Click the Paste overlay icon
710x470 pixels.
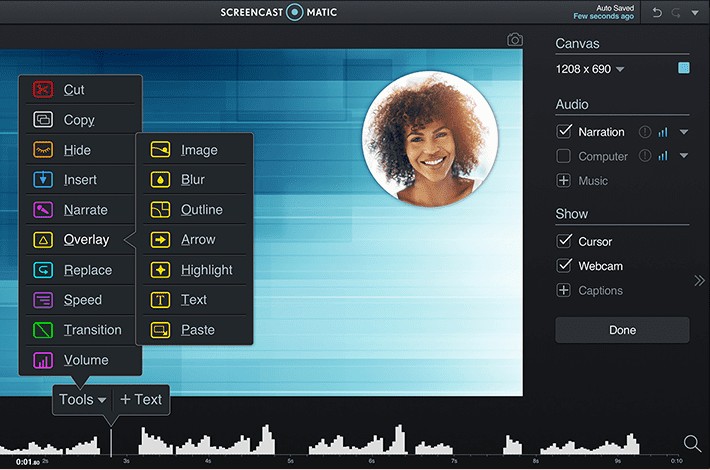pos(160,330)
